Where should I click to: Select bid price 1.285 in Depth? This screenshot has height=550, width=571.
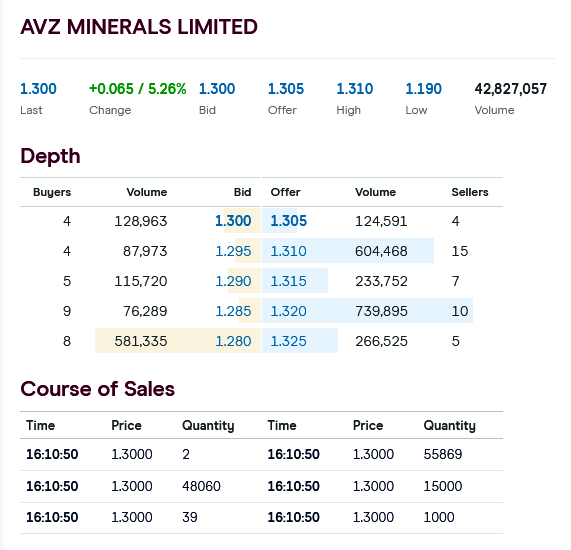(233, 311)
